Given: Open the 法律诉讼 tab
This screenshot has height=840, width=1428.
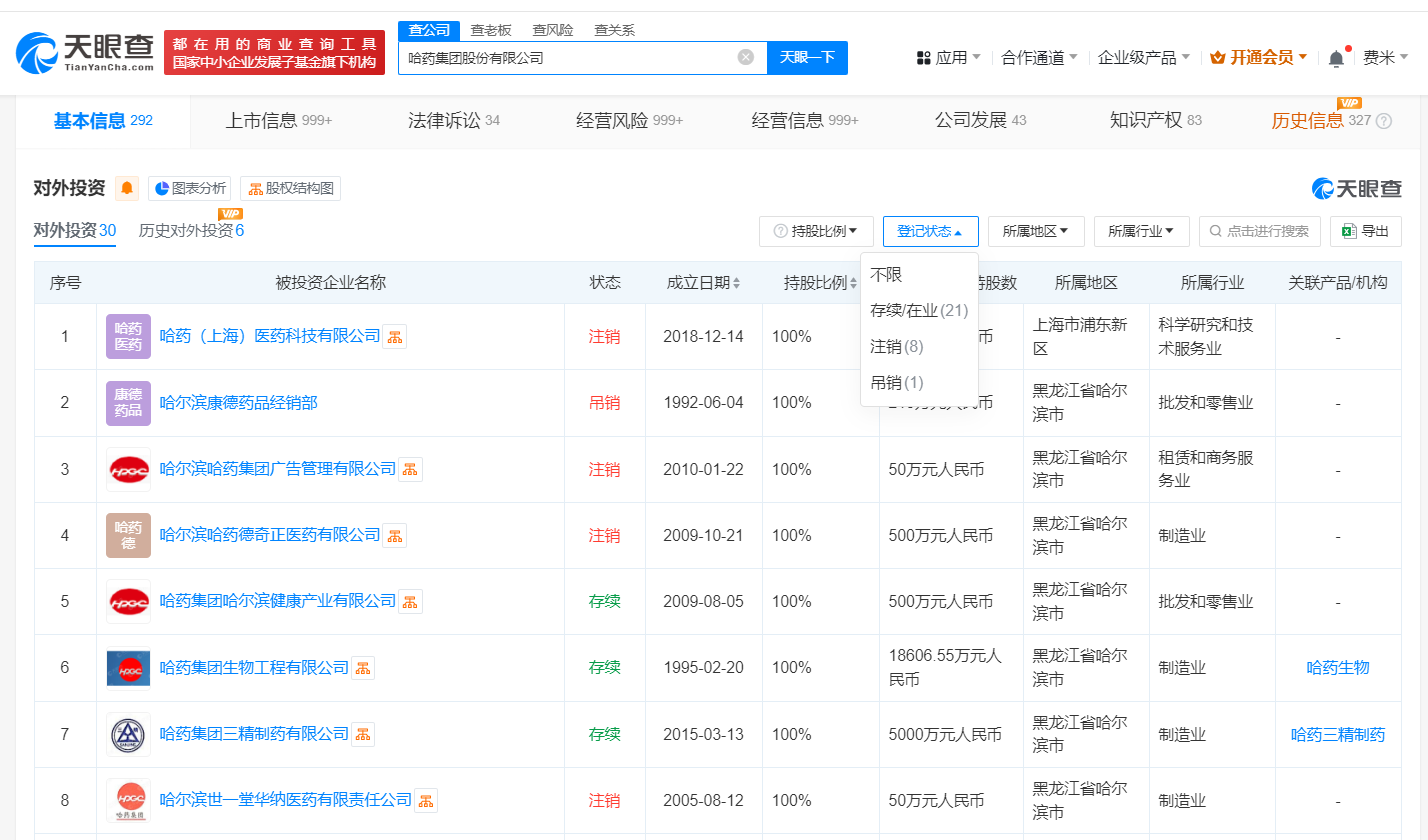Looking at the screenshot, I should 453,121.
